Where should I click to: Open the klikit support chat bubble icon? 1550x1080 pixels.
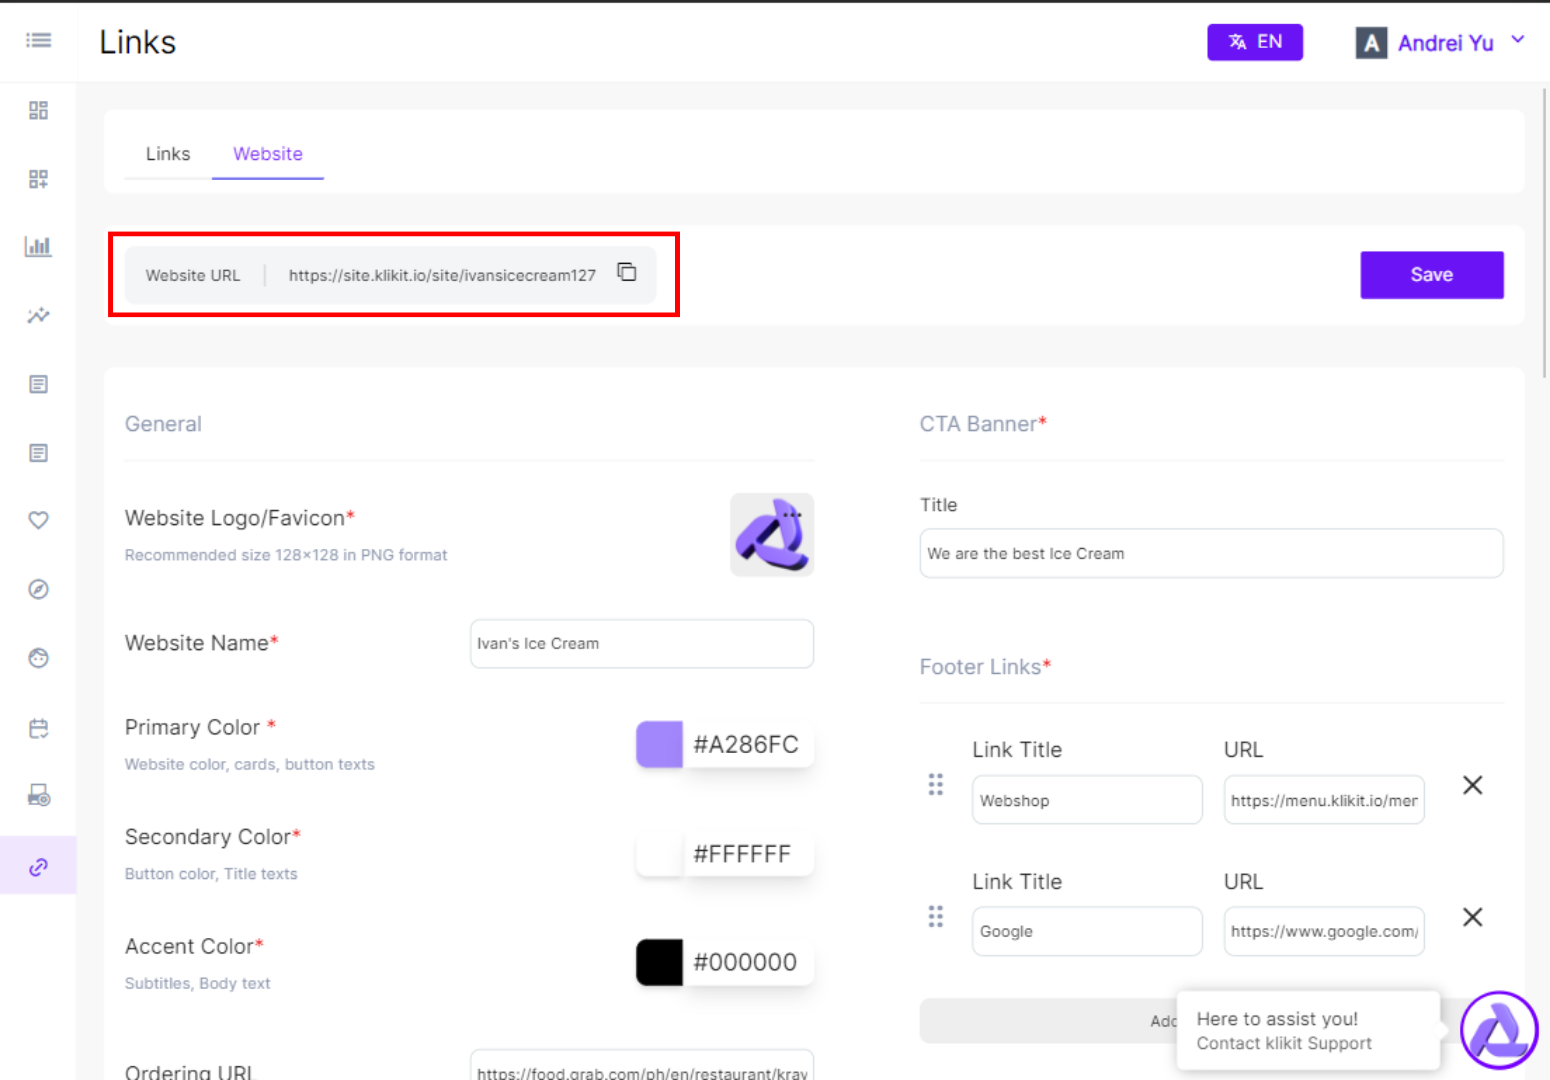1499,1030
